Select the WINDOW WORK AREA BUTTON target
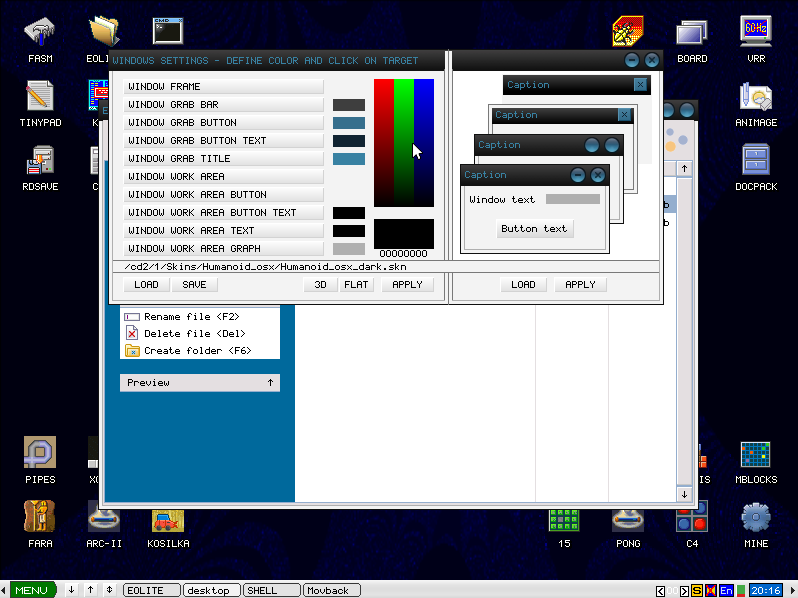Screen dimensions: 798x598 pyautogui.click(x=223, y=194)
